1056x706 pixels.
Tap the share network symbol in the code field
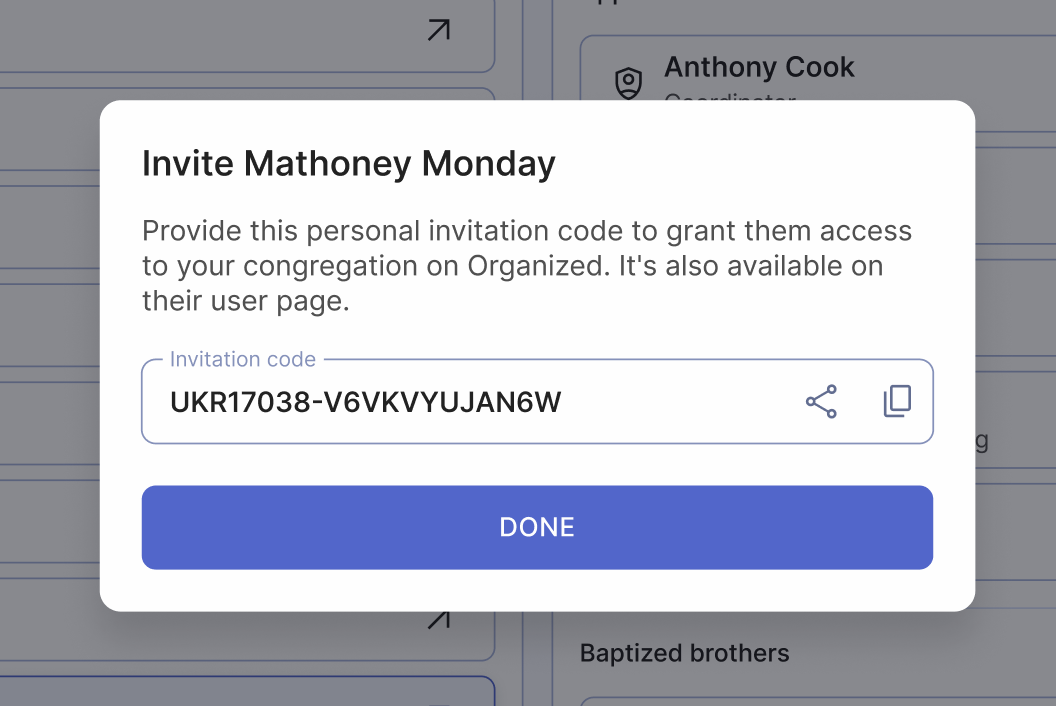point(821,401)
